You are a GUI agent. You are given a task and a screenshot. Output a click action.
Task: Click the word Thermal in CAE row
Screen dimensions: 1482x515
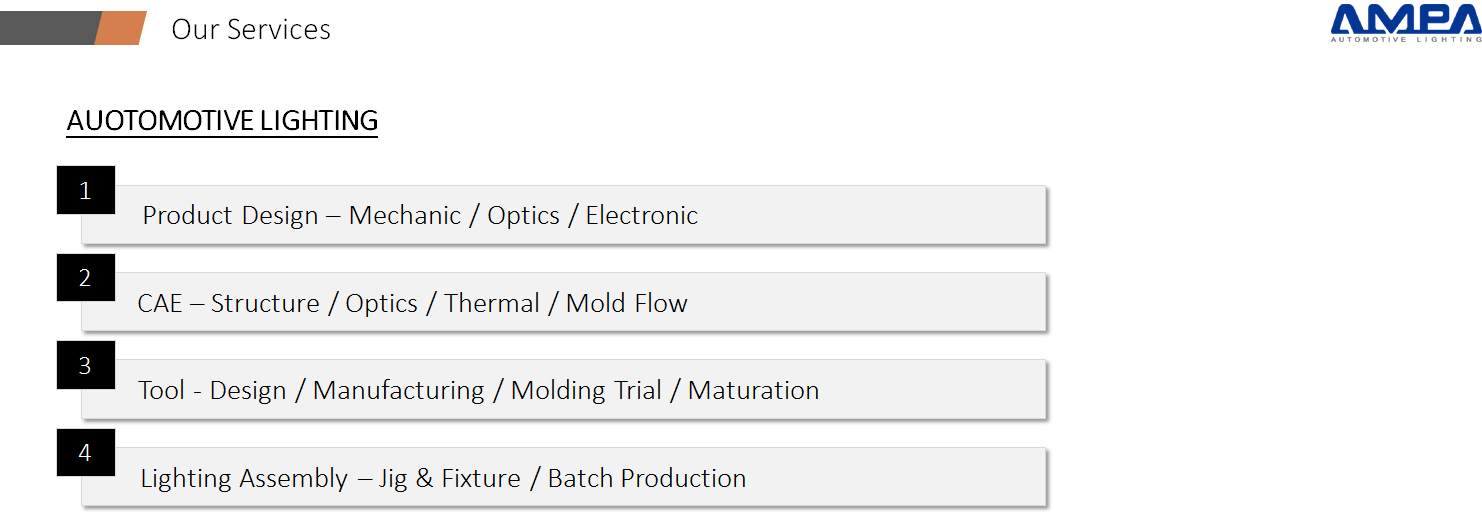tap(492, 303)
